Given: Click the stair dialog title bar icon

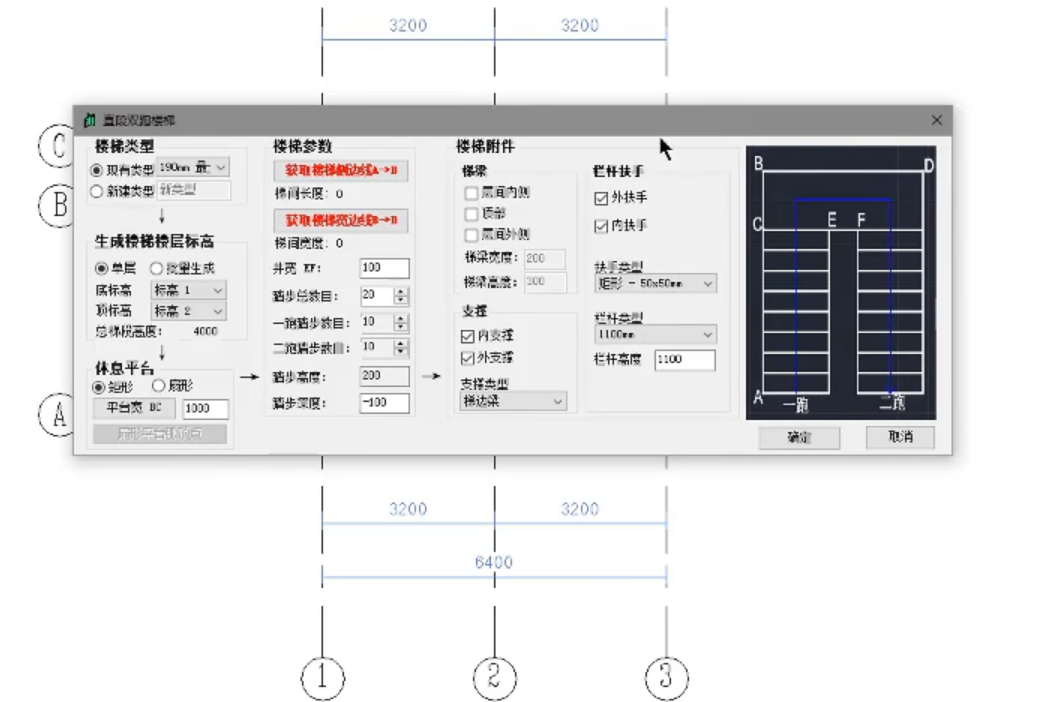Looking at the screenshot, I should 89,120.
